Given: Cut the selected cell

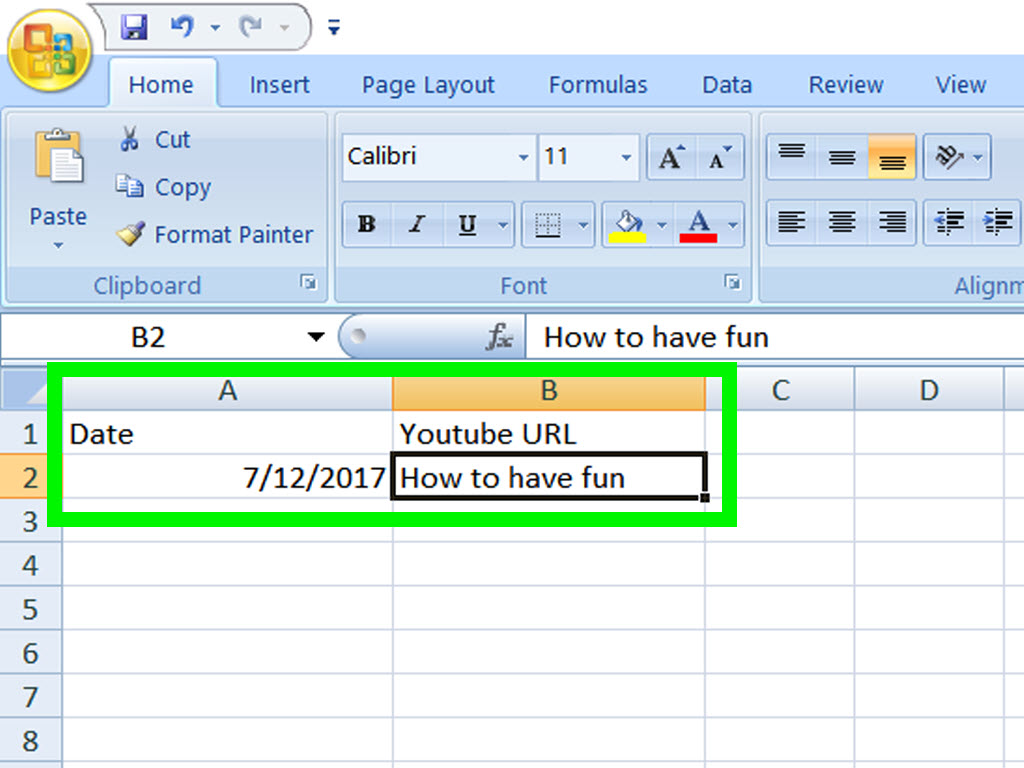Looking at the screenshot, I should (x=155, y=139).
